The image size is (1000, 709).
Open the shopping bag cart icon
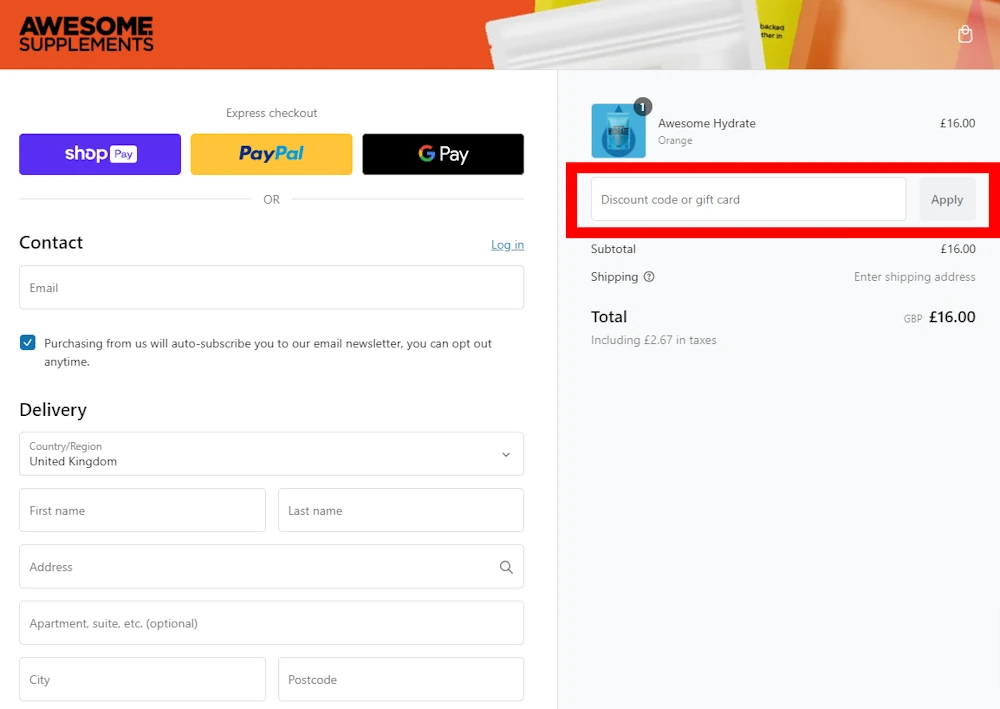click(965, 34)
